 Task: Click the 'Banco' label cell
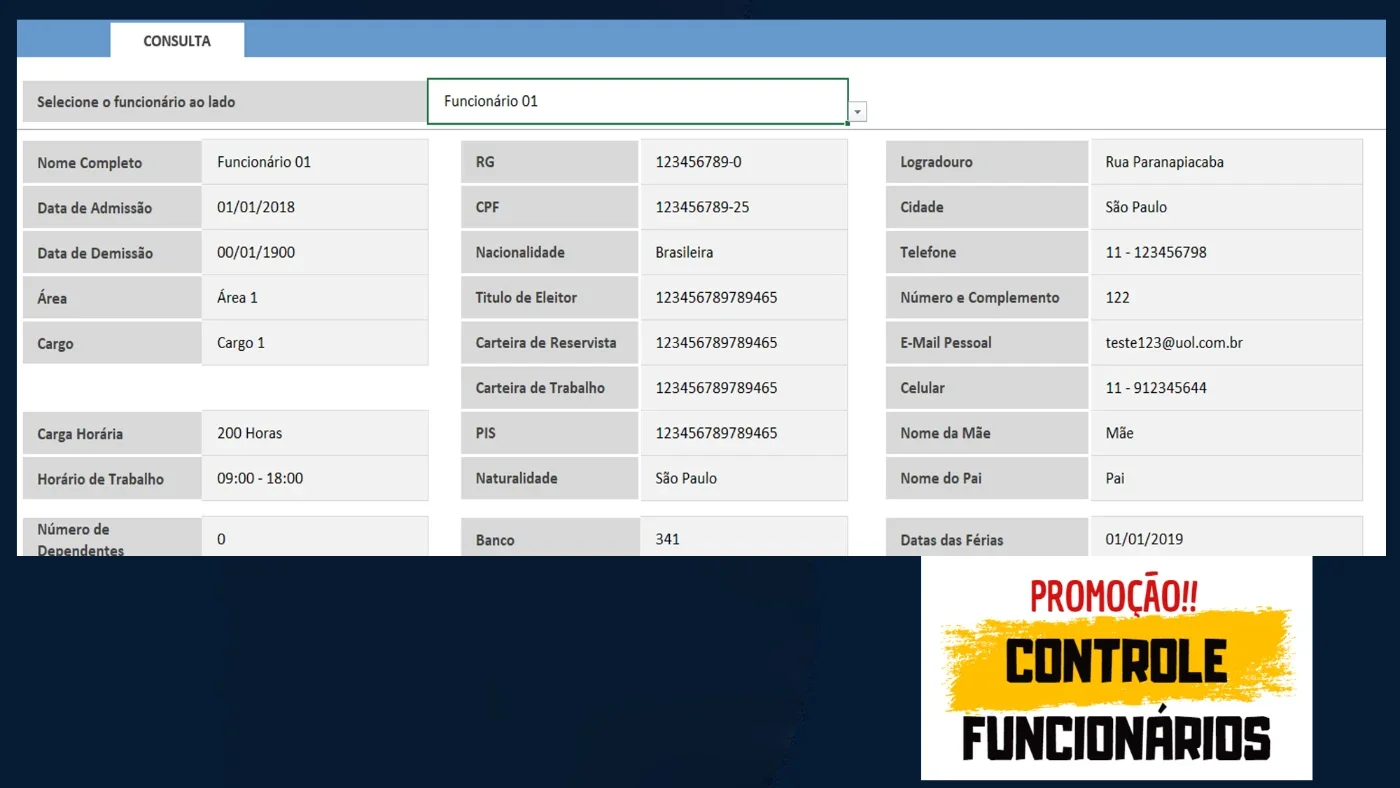549,538
